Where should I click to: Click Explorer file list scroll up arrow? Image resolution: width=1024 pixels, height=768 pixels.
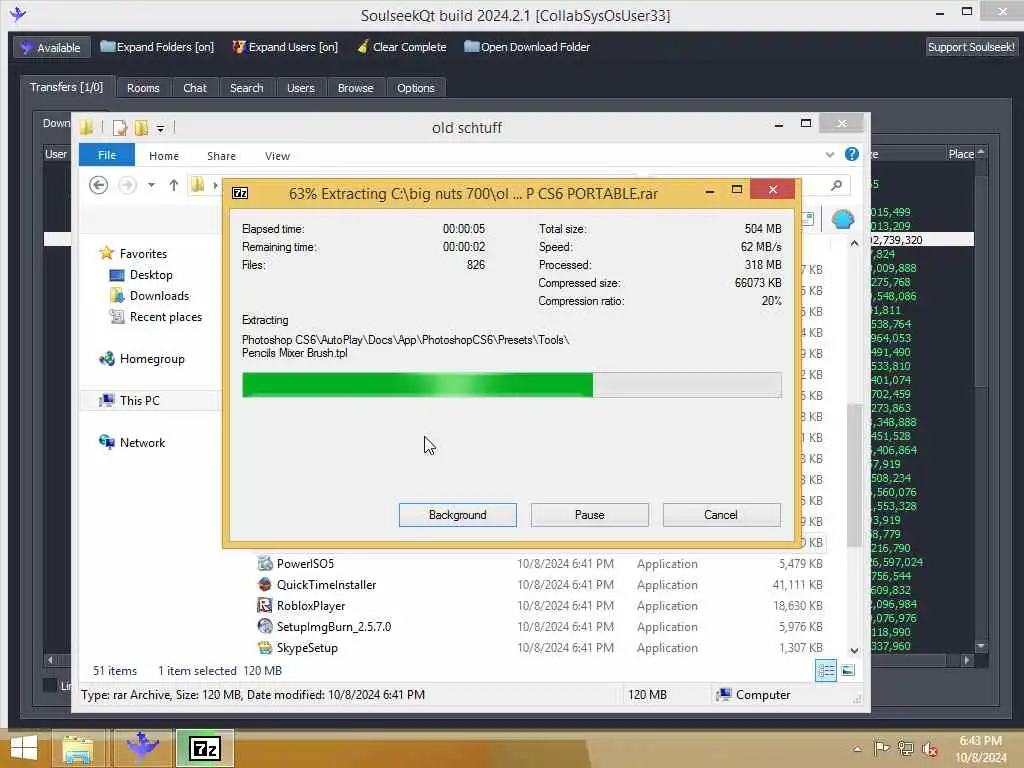click(x=854, y=243)
